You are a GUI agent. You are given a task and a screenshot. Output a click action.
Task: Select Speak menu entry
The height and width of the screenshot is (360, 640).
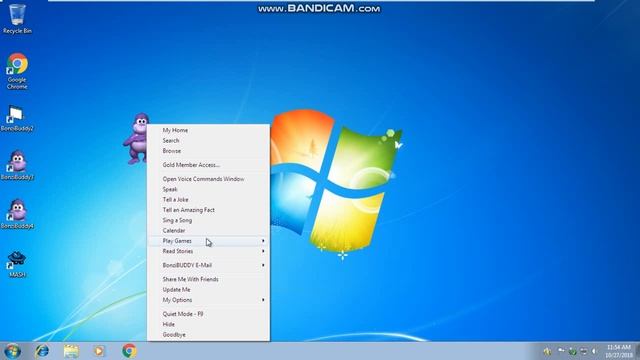[208, 189]
